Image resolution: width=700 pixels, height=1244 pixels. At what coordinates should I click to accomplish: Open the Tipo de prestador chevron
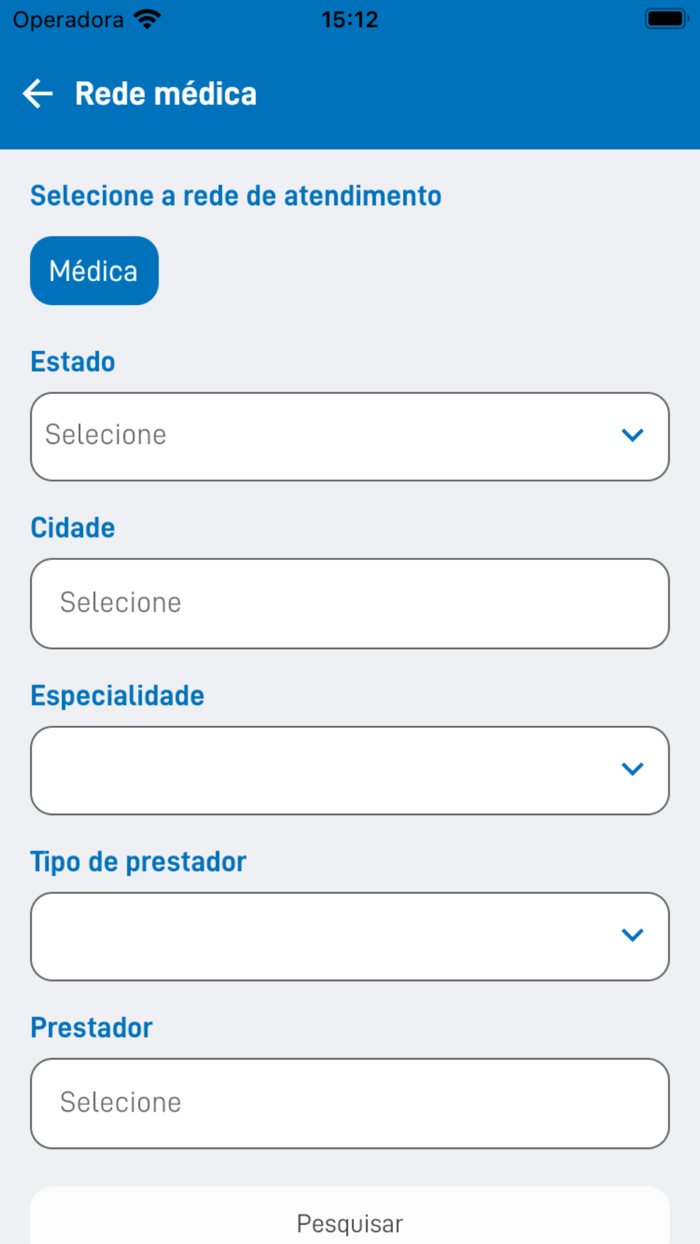(631, 935)
